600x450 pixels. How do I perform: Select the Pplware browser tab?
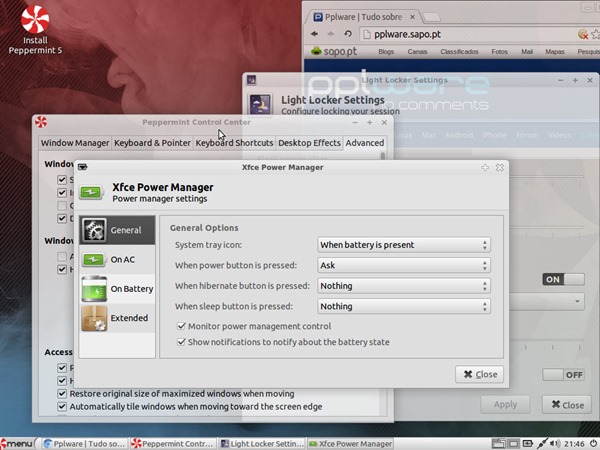[363, 17]
